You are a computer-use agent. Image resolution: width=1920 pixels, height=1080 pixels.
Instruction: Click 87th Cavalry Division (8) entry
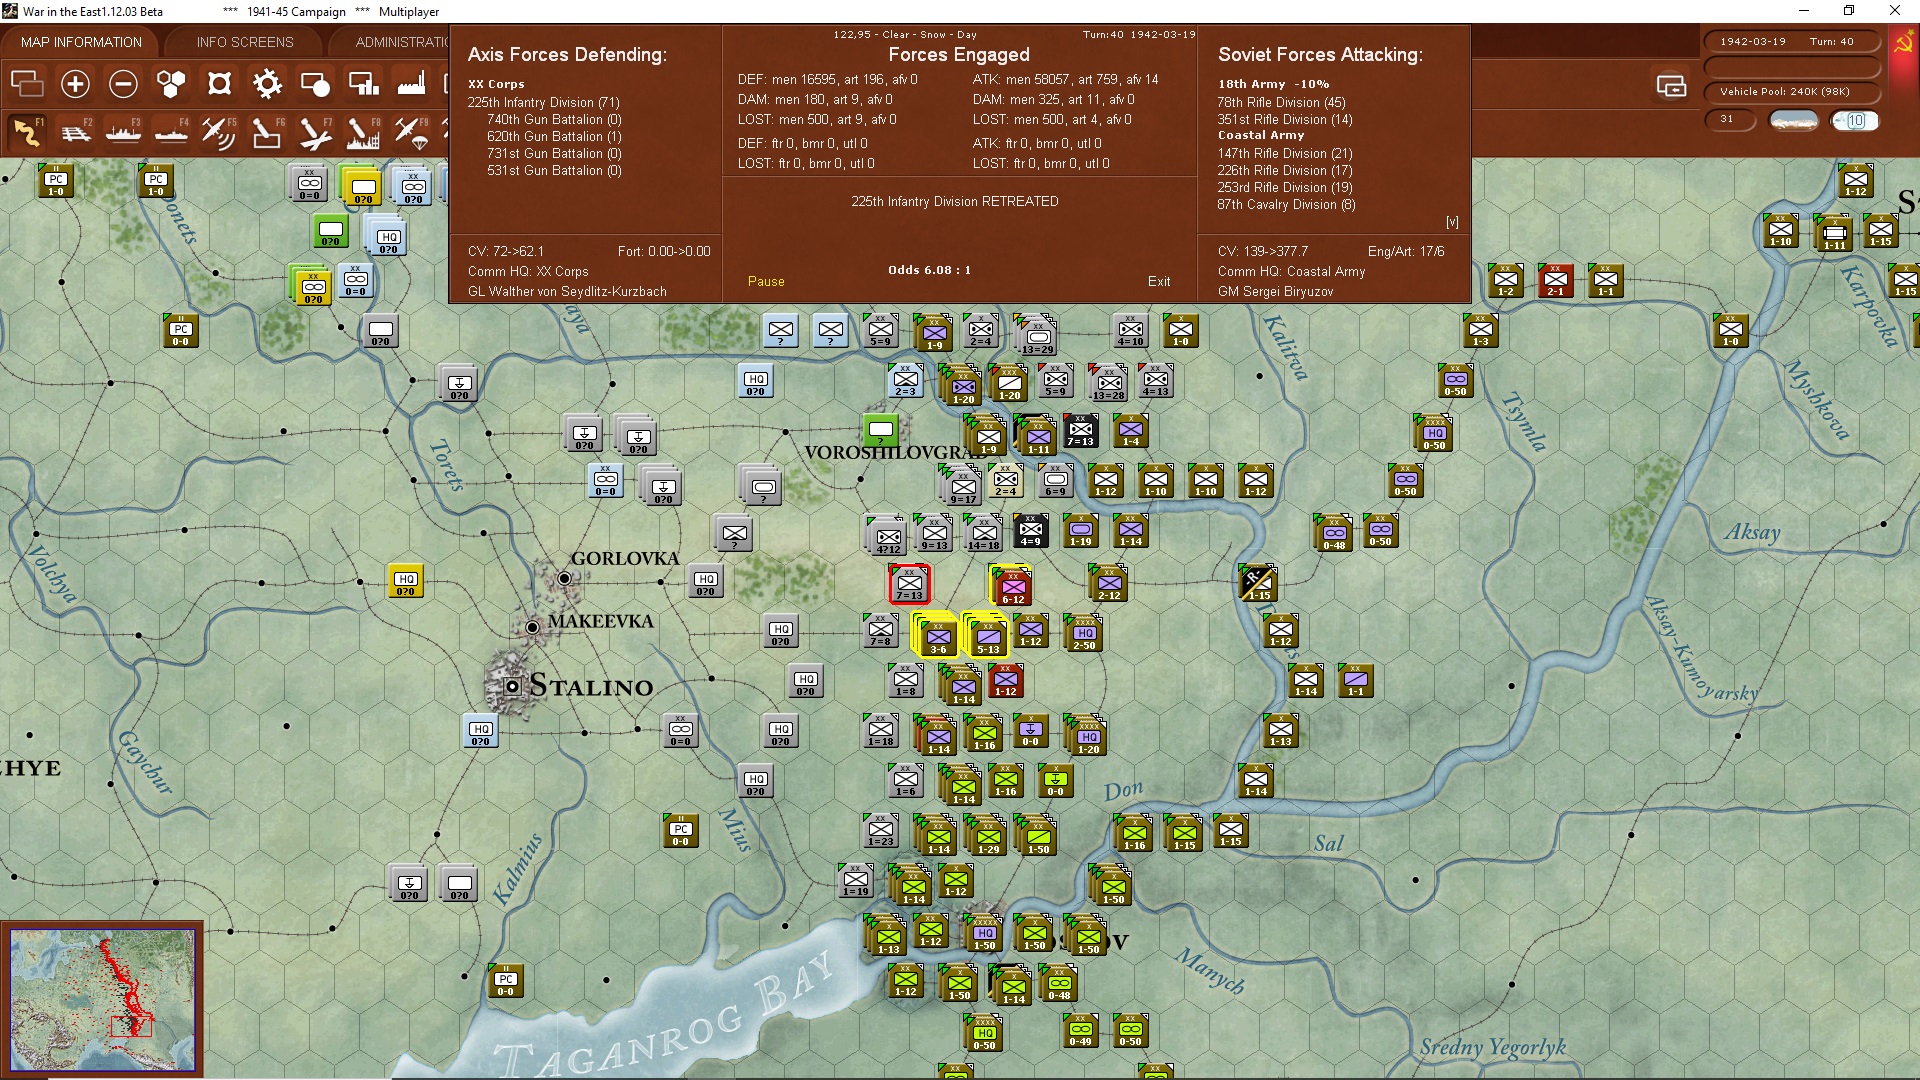[x=1286, y=204]
